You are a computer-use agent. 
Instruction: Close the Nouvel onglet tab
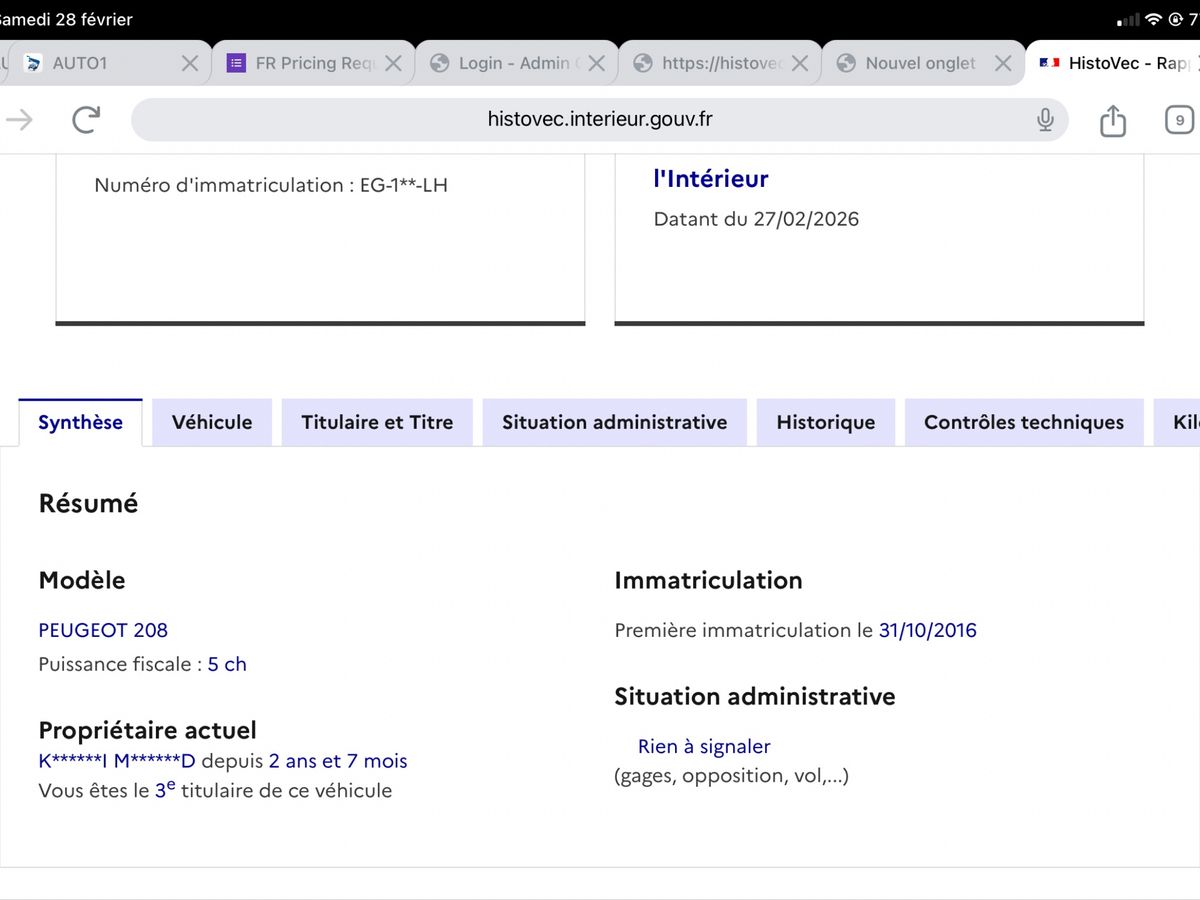[x=1003, y=63]
